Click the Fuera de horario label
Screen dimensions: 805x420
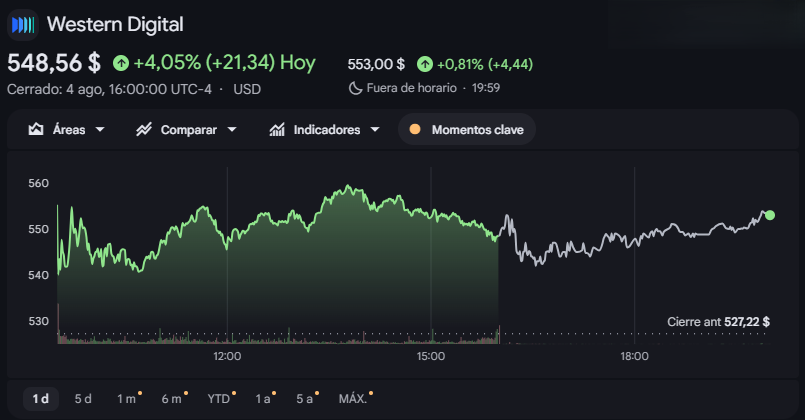[411, 88]
